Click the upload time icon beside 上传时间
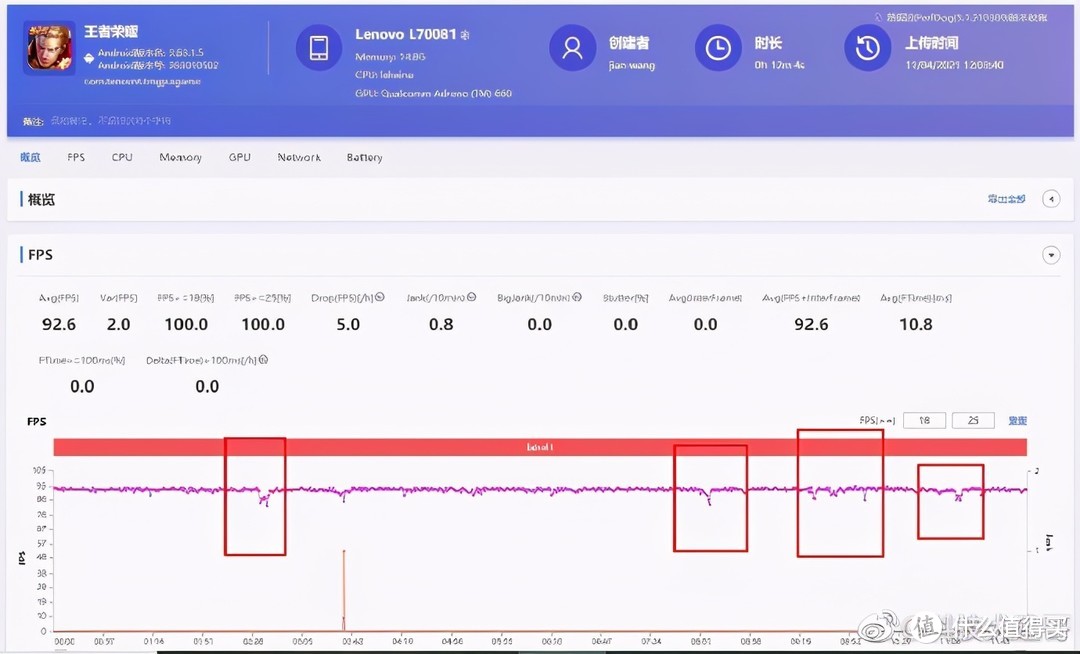Image resolution: width=1080 pixels, height=654 pixels. (x=867, y=47)
